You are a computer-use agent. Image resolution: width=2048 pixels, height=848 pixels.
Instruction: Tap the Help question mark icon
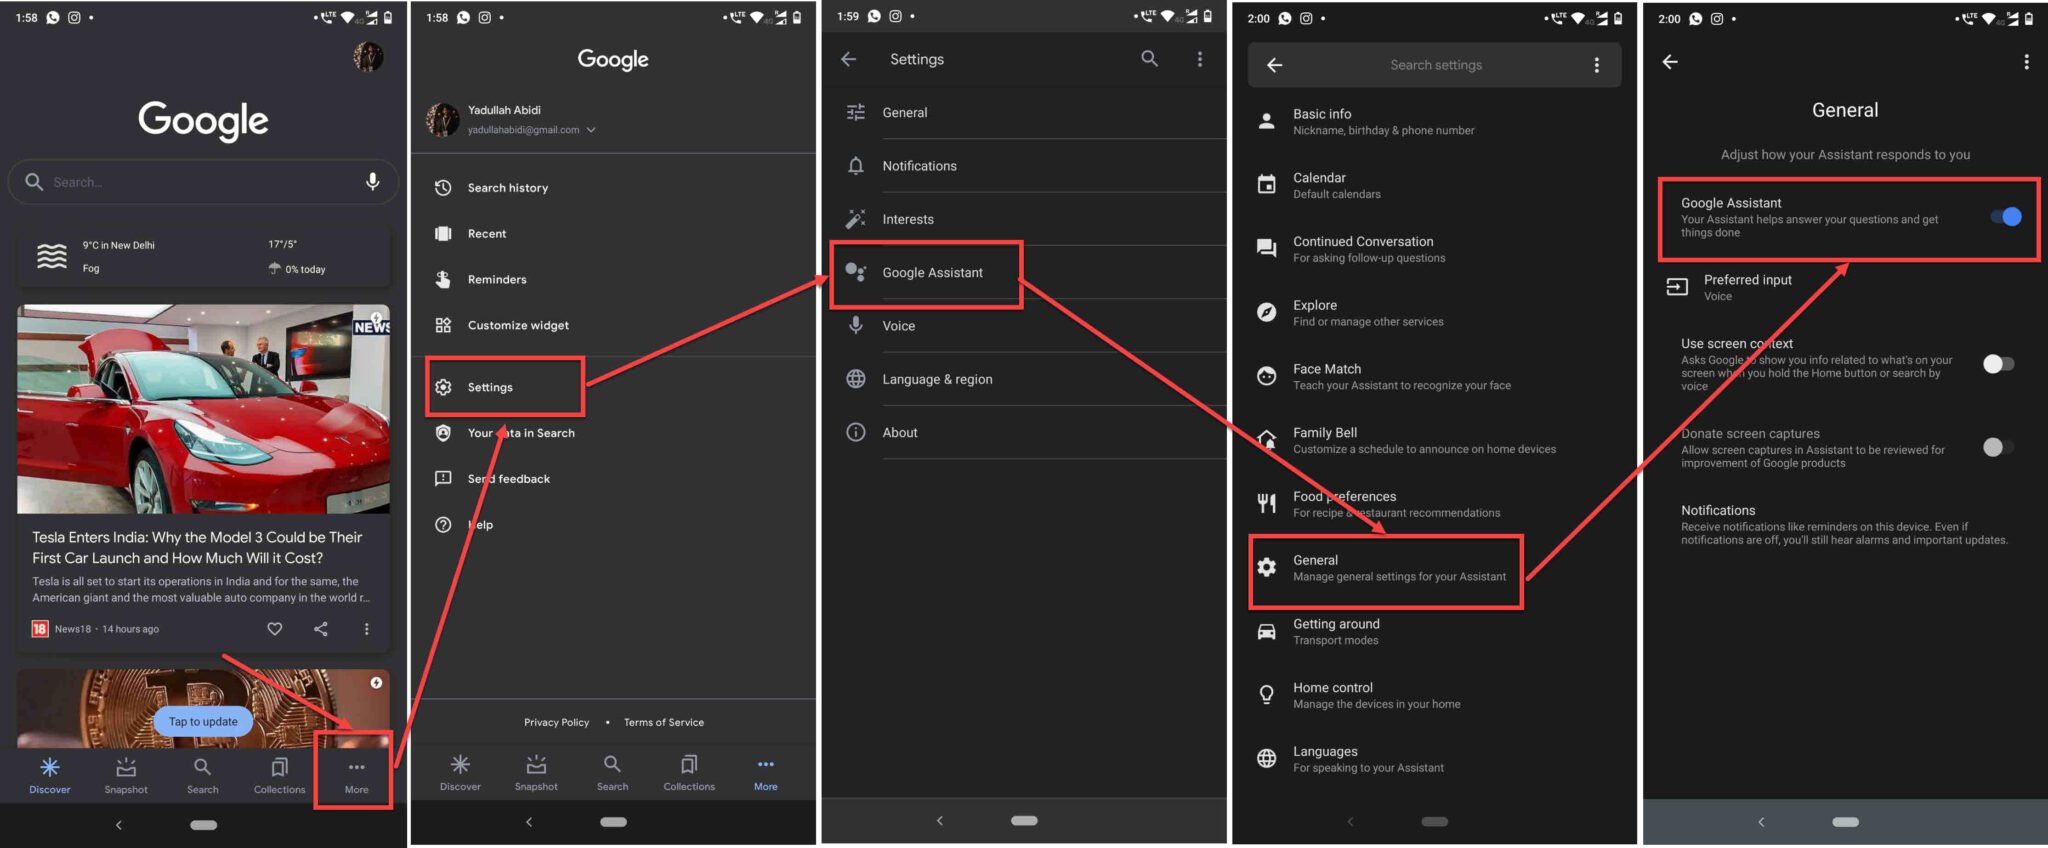[x=443, y=525]
